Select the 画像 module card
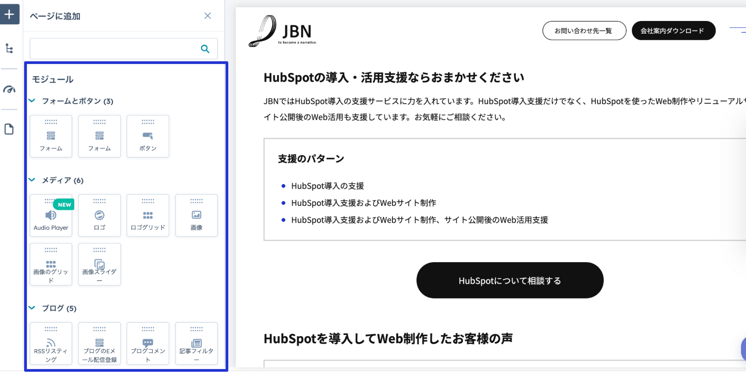The image size is (746, 374). (x=196, y=216)
